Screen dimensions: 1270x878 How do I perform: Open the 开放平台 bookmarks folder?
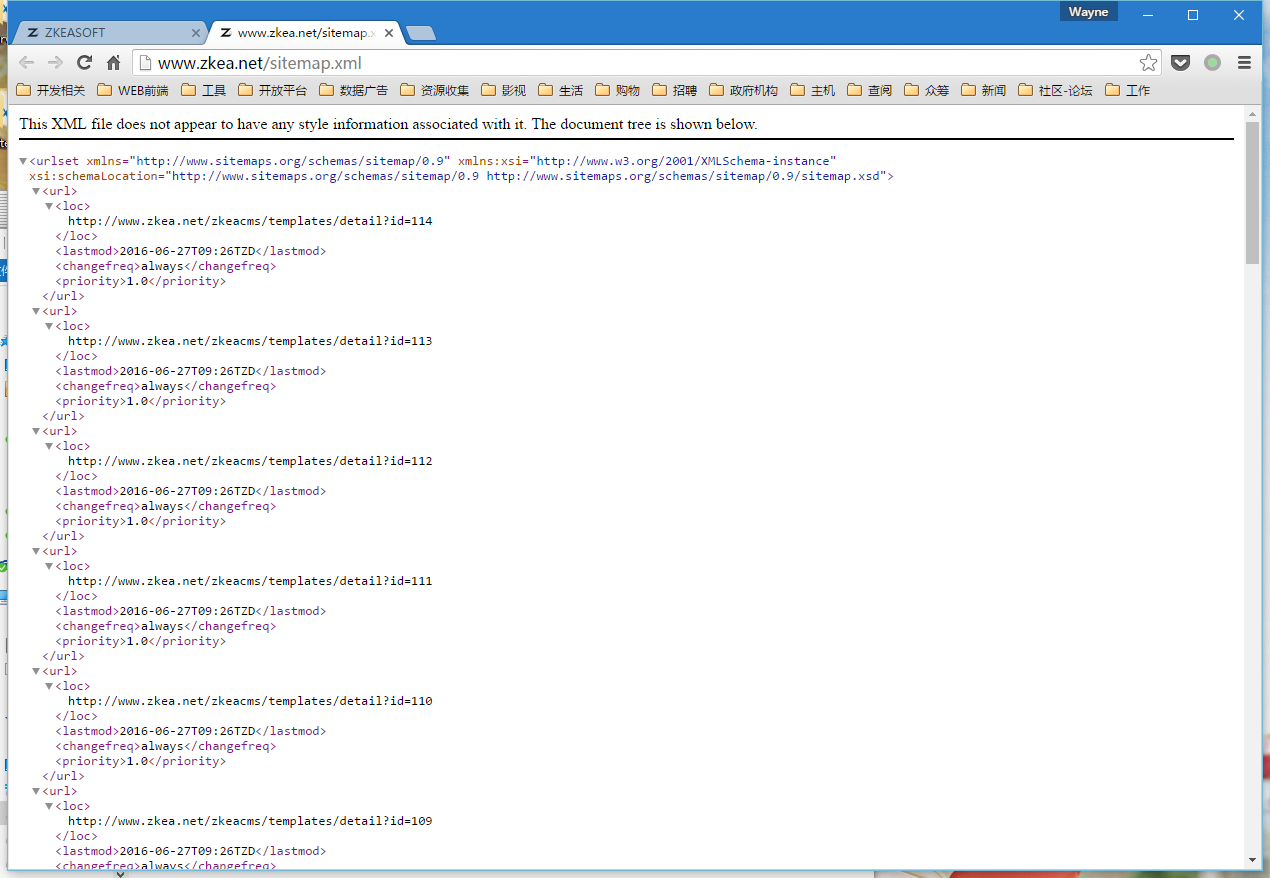(273, 90)
